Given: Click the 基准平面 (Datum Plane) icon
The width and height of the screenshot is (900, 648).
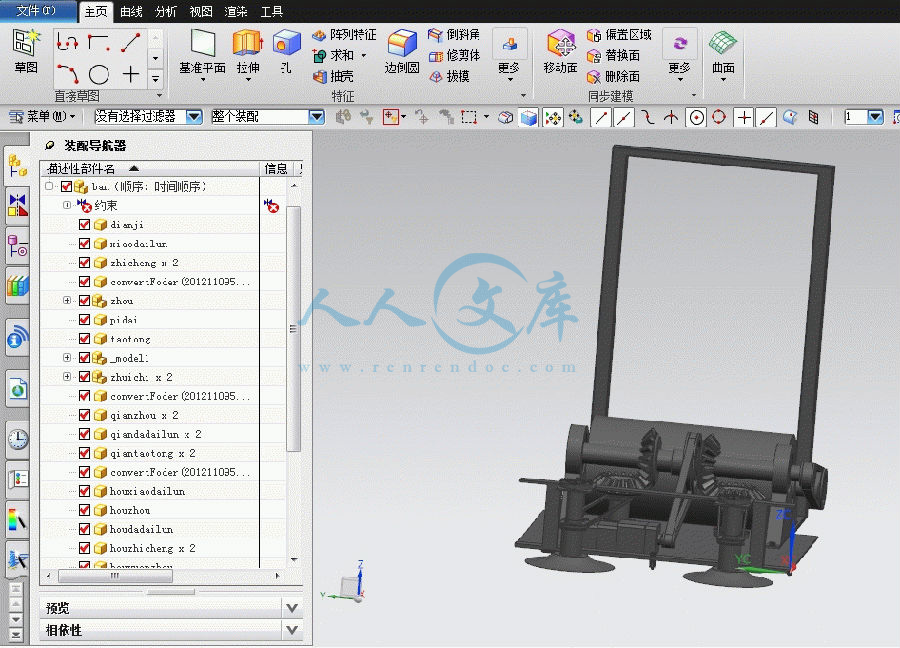Looking at the screenshot, I should tap(202, 44).
